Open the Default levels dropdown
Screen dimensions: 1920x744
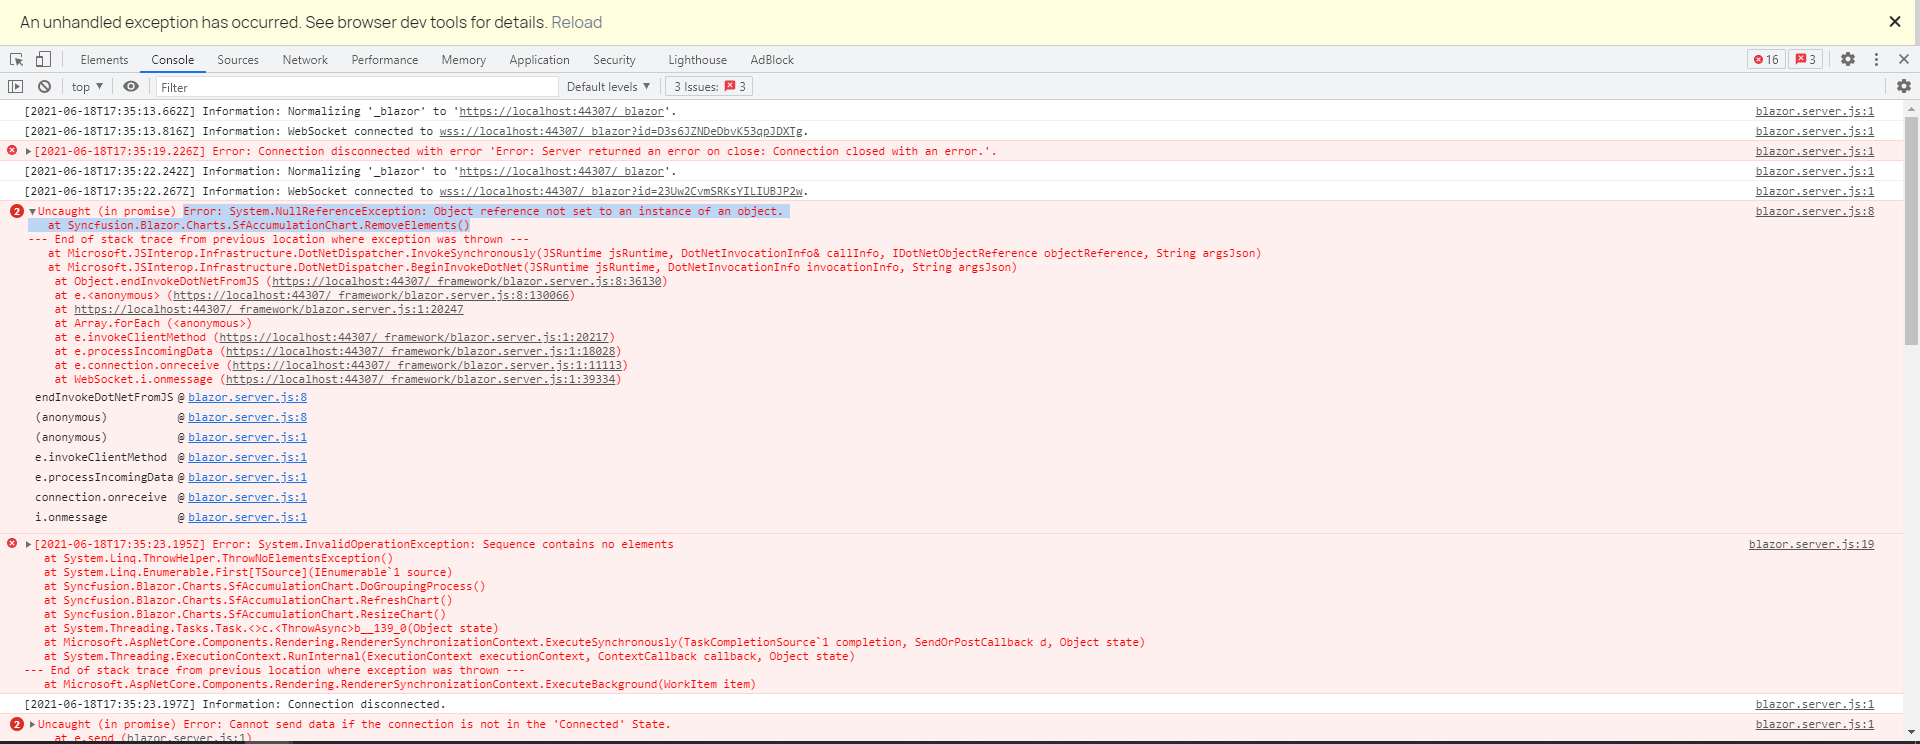point(608,87)
